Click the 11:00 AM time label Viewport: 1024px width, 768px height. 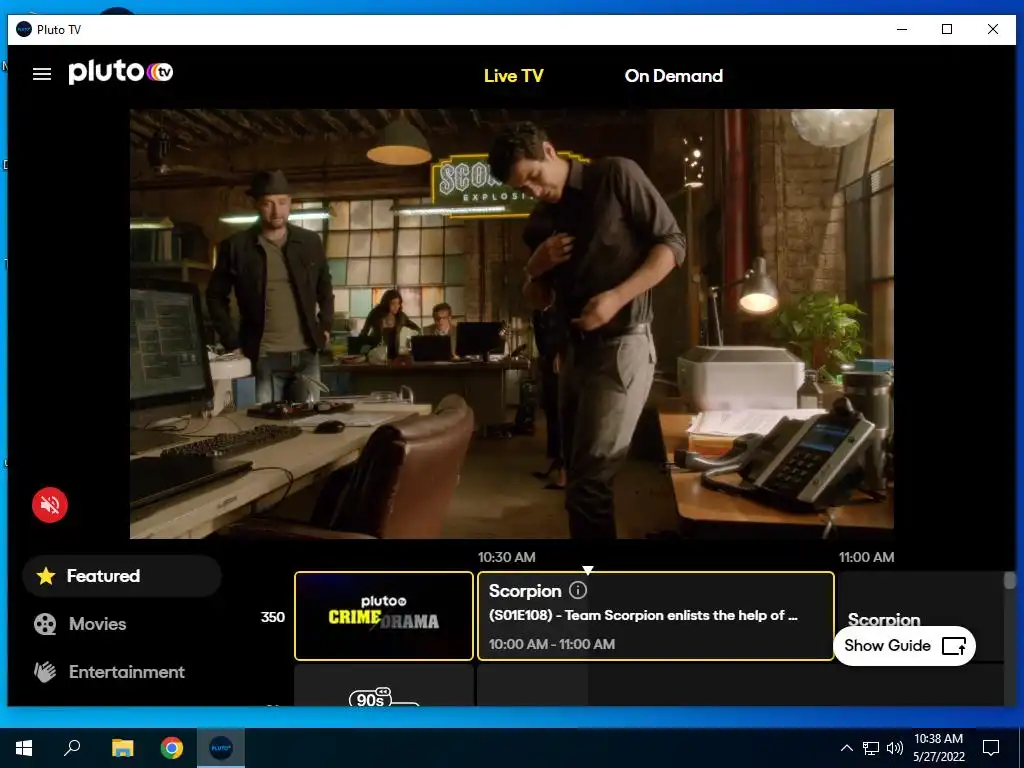(867, 557)
